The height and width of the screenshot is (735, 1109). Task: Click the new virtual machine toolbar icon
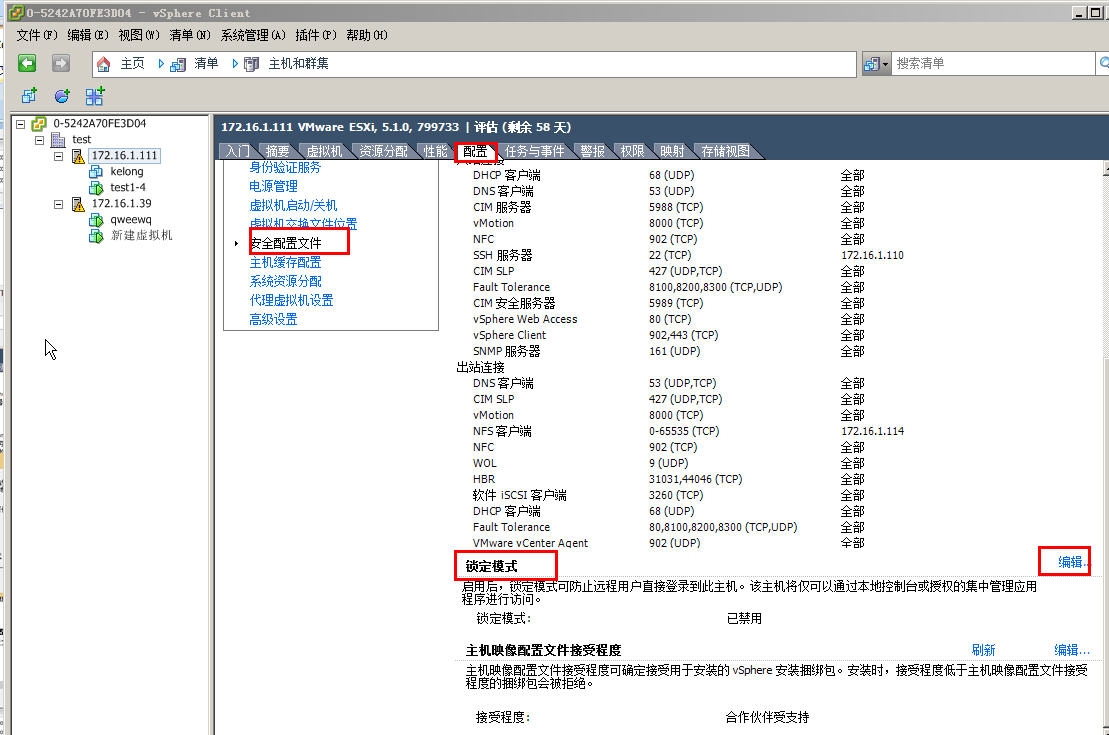point(29,96)
